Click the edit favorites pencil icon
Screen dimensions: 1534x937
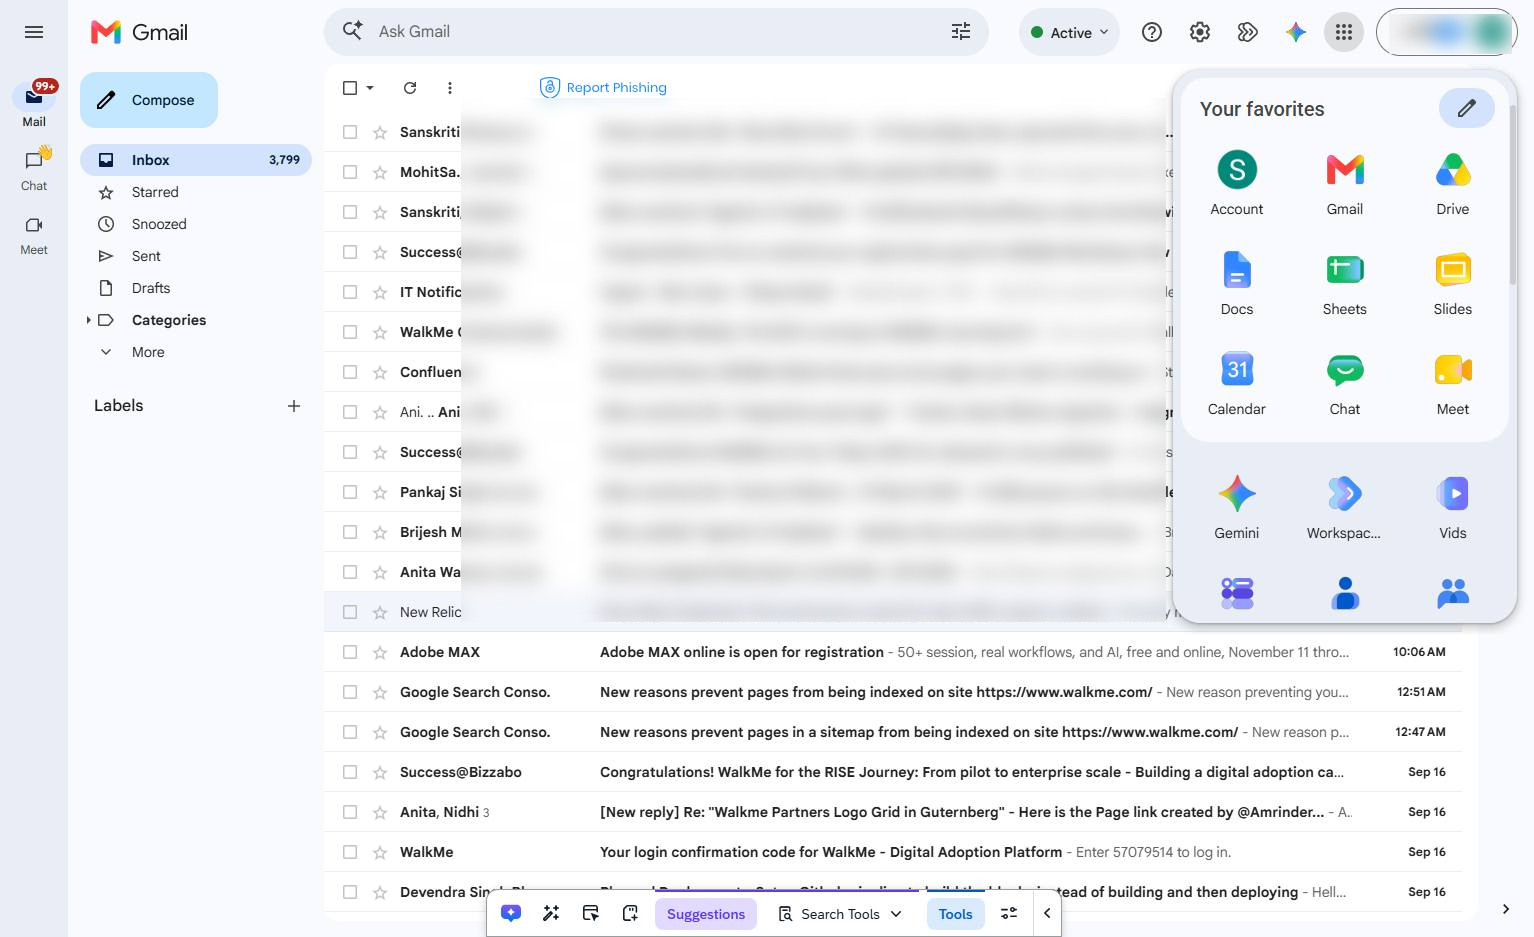(1466, 108)
